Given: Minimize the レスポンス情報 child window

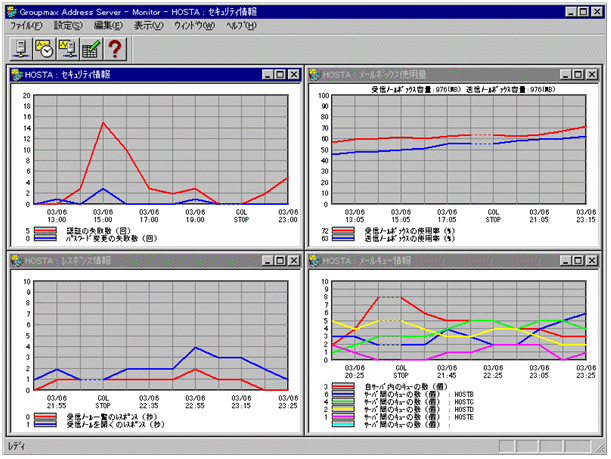Looking at the screenshot, I should [x=267, y=261].
